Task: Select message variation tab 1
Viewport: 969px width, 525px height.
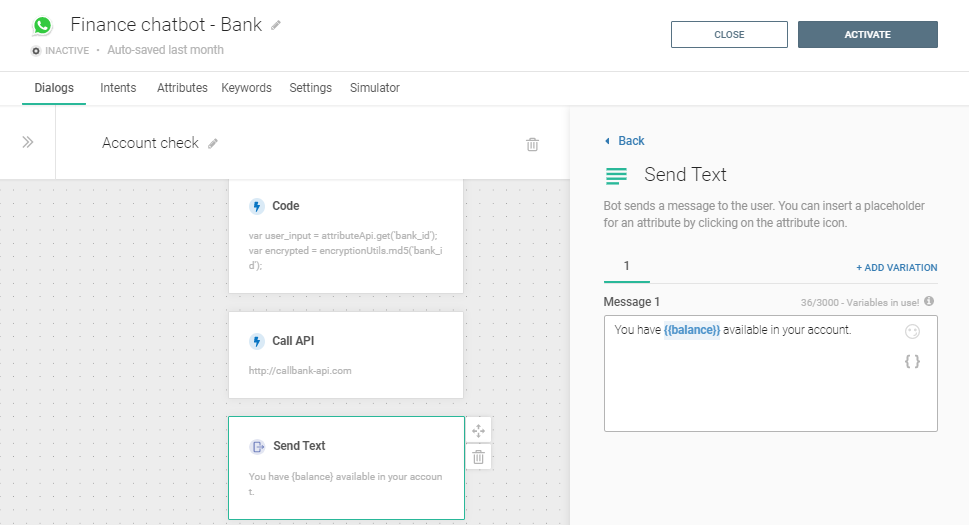Action: (627, 267)
